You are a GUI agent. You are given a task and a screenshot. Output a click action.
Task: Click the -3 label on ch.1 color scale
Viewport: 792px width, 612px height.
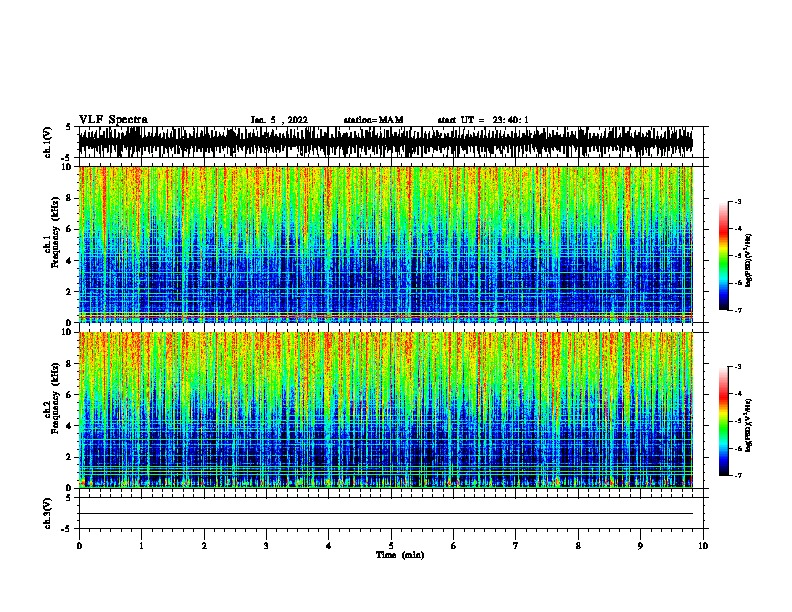coord(738,202)
